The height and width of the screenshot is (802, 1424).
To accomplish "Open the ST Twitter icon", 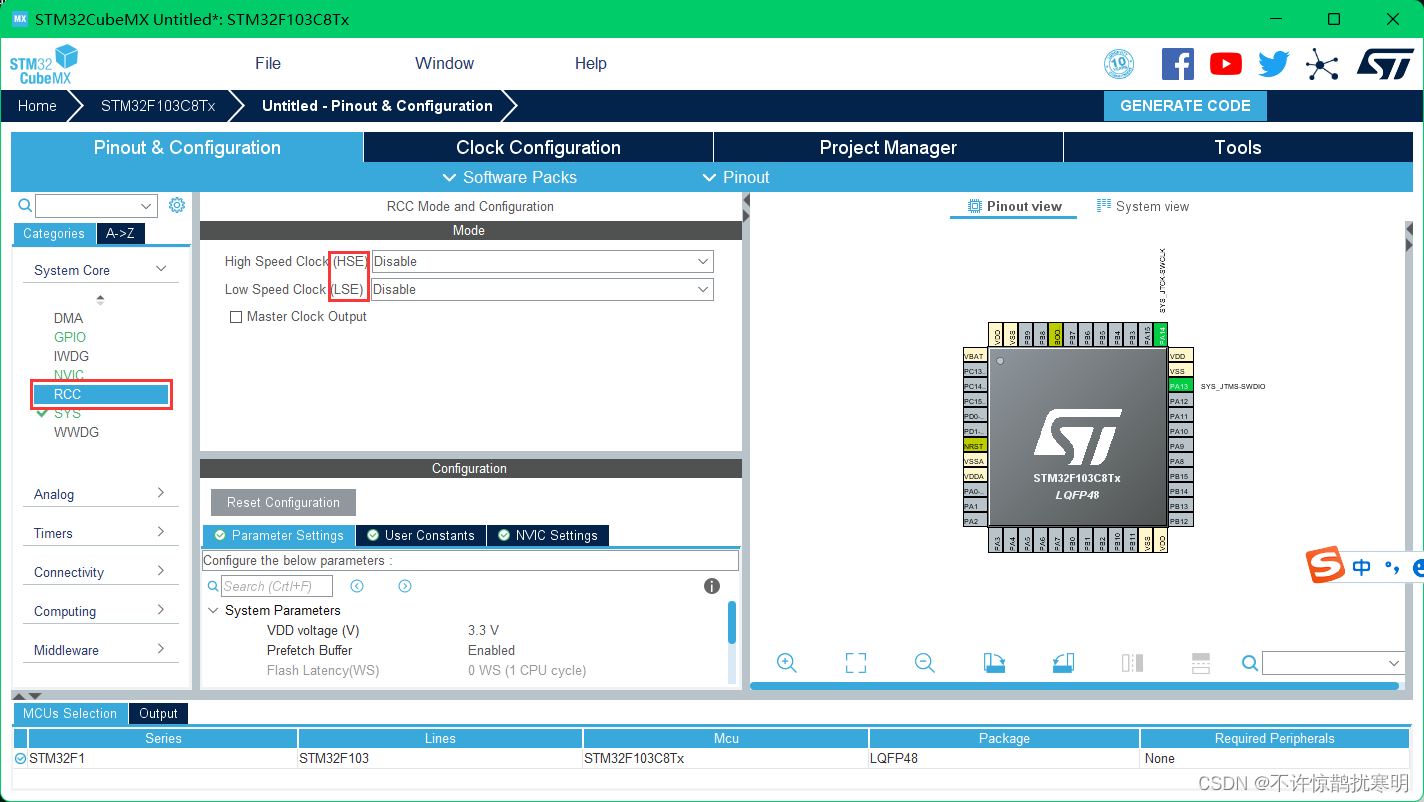I will [1273, 64].
